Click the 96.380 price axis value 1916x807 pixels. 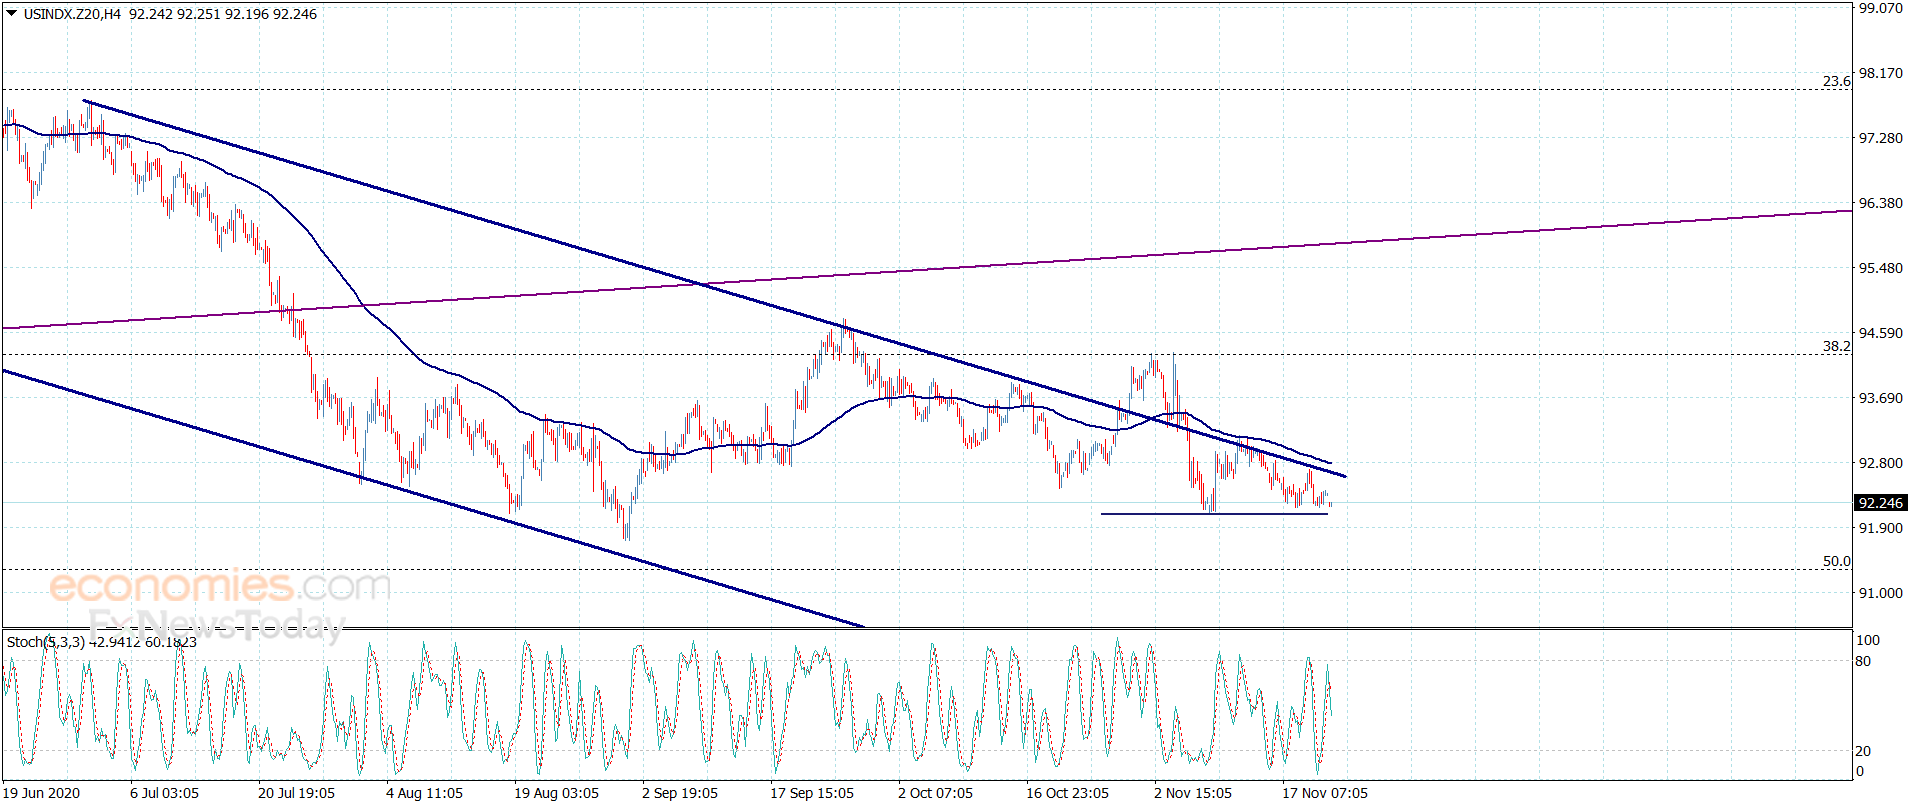1880,203
